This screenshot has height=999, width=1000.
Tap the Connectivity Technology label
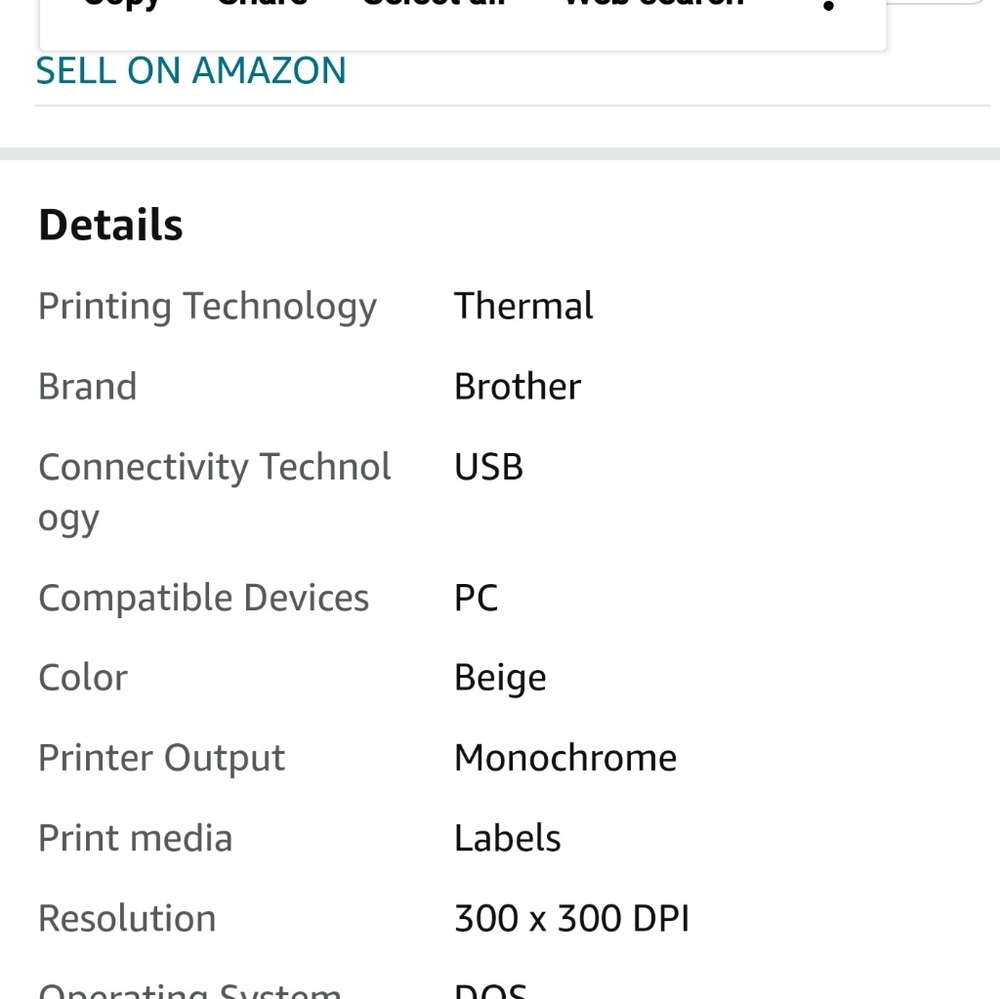[x=214, y=492]
